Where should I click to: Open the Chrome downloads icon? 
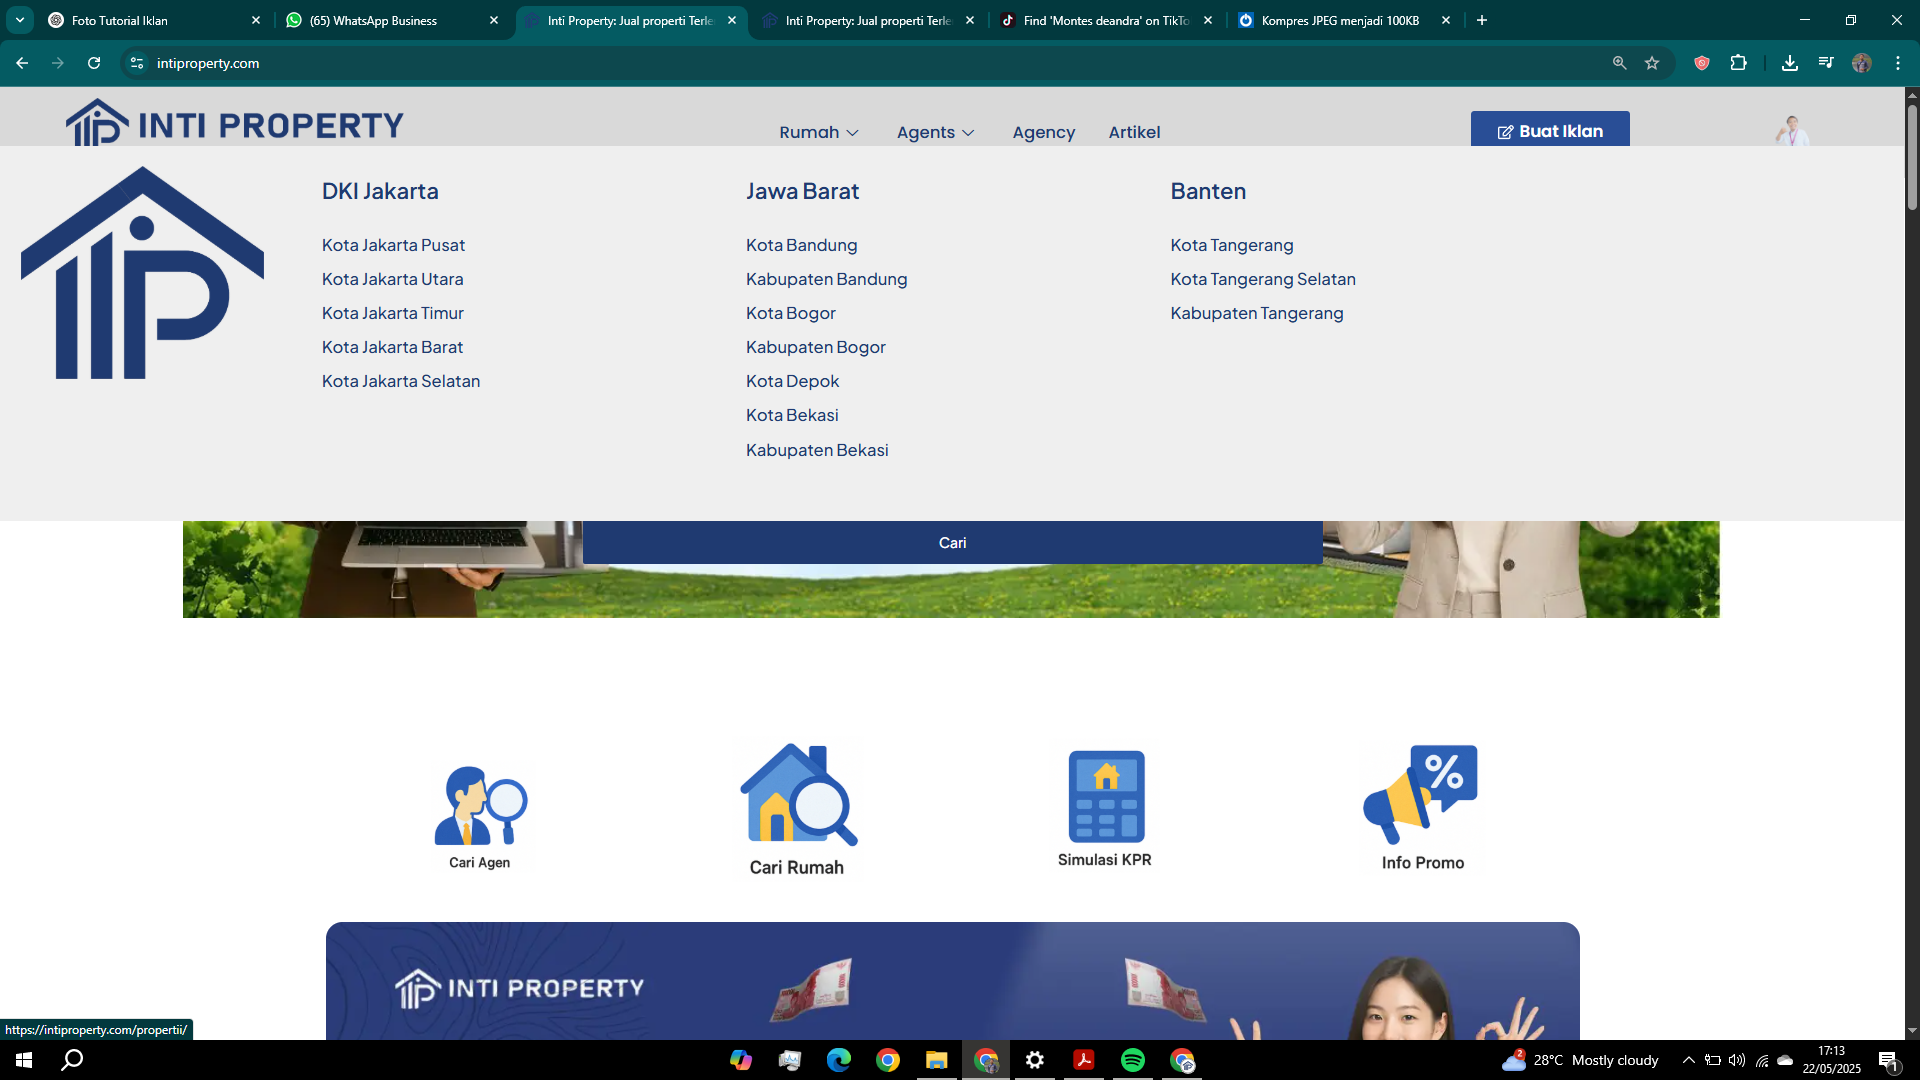(x=1790, y=63)
